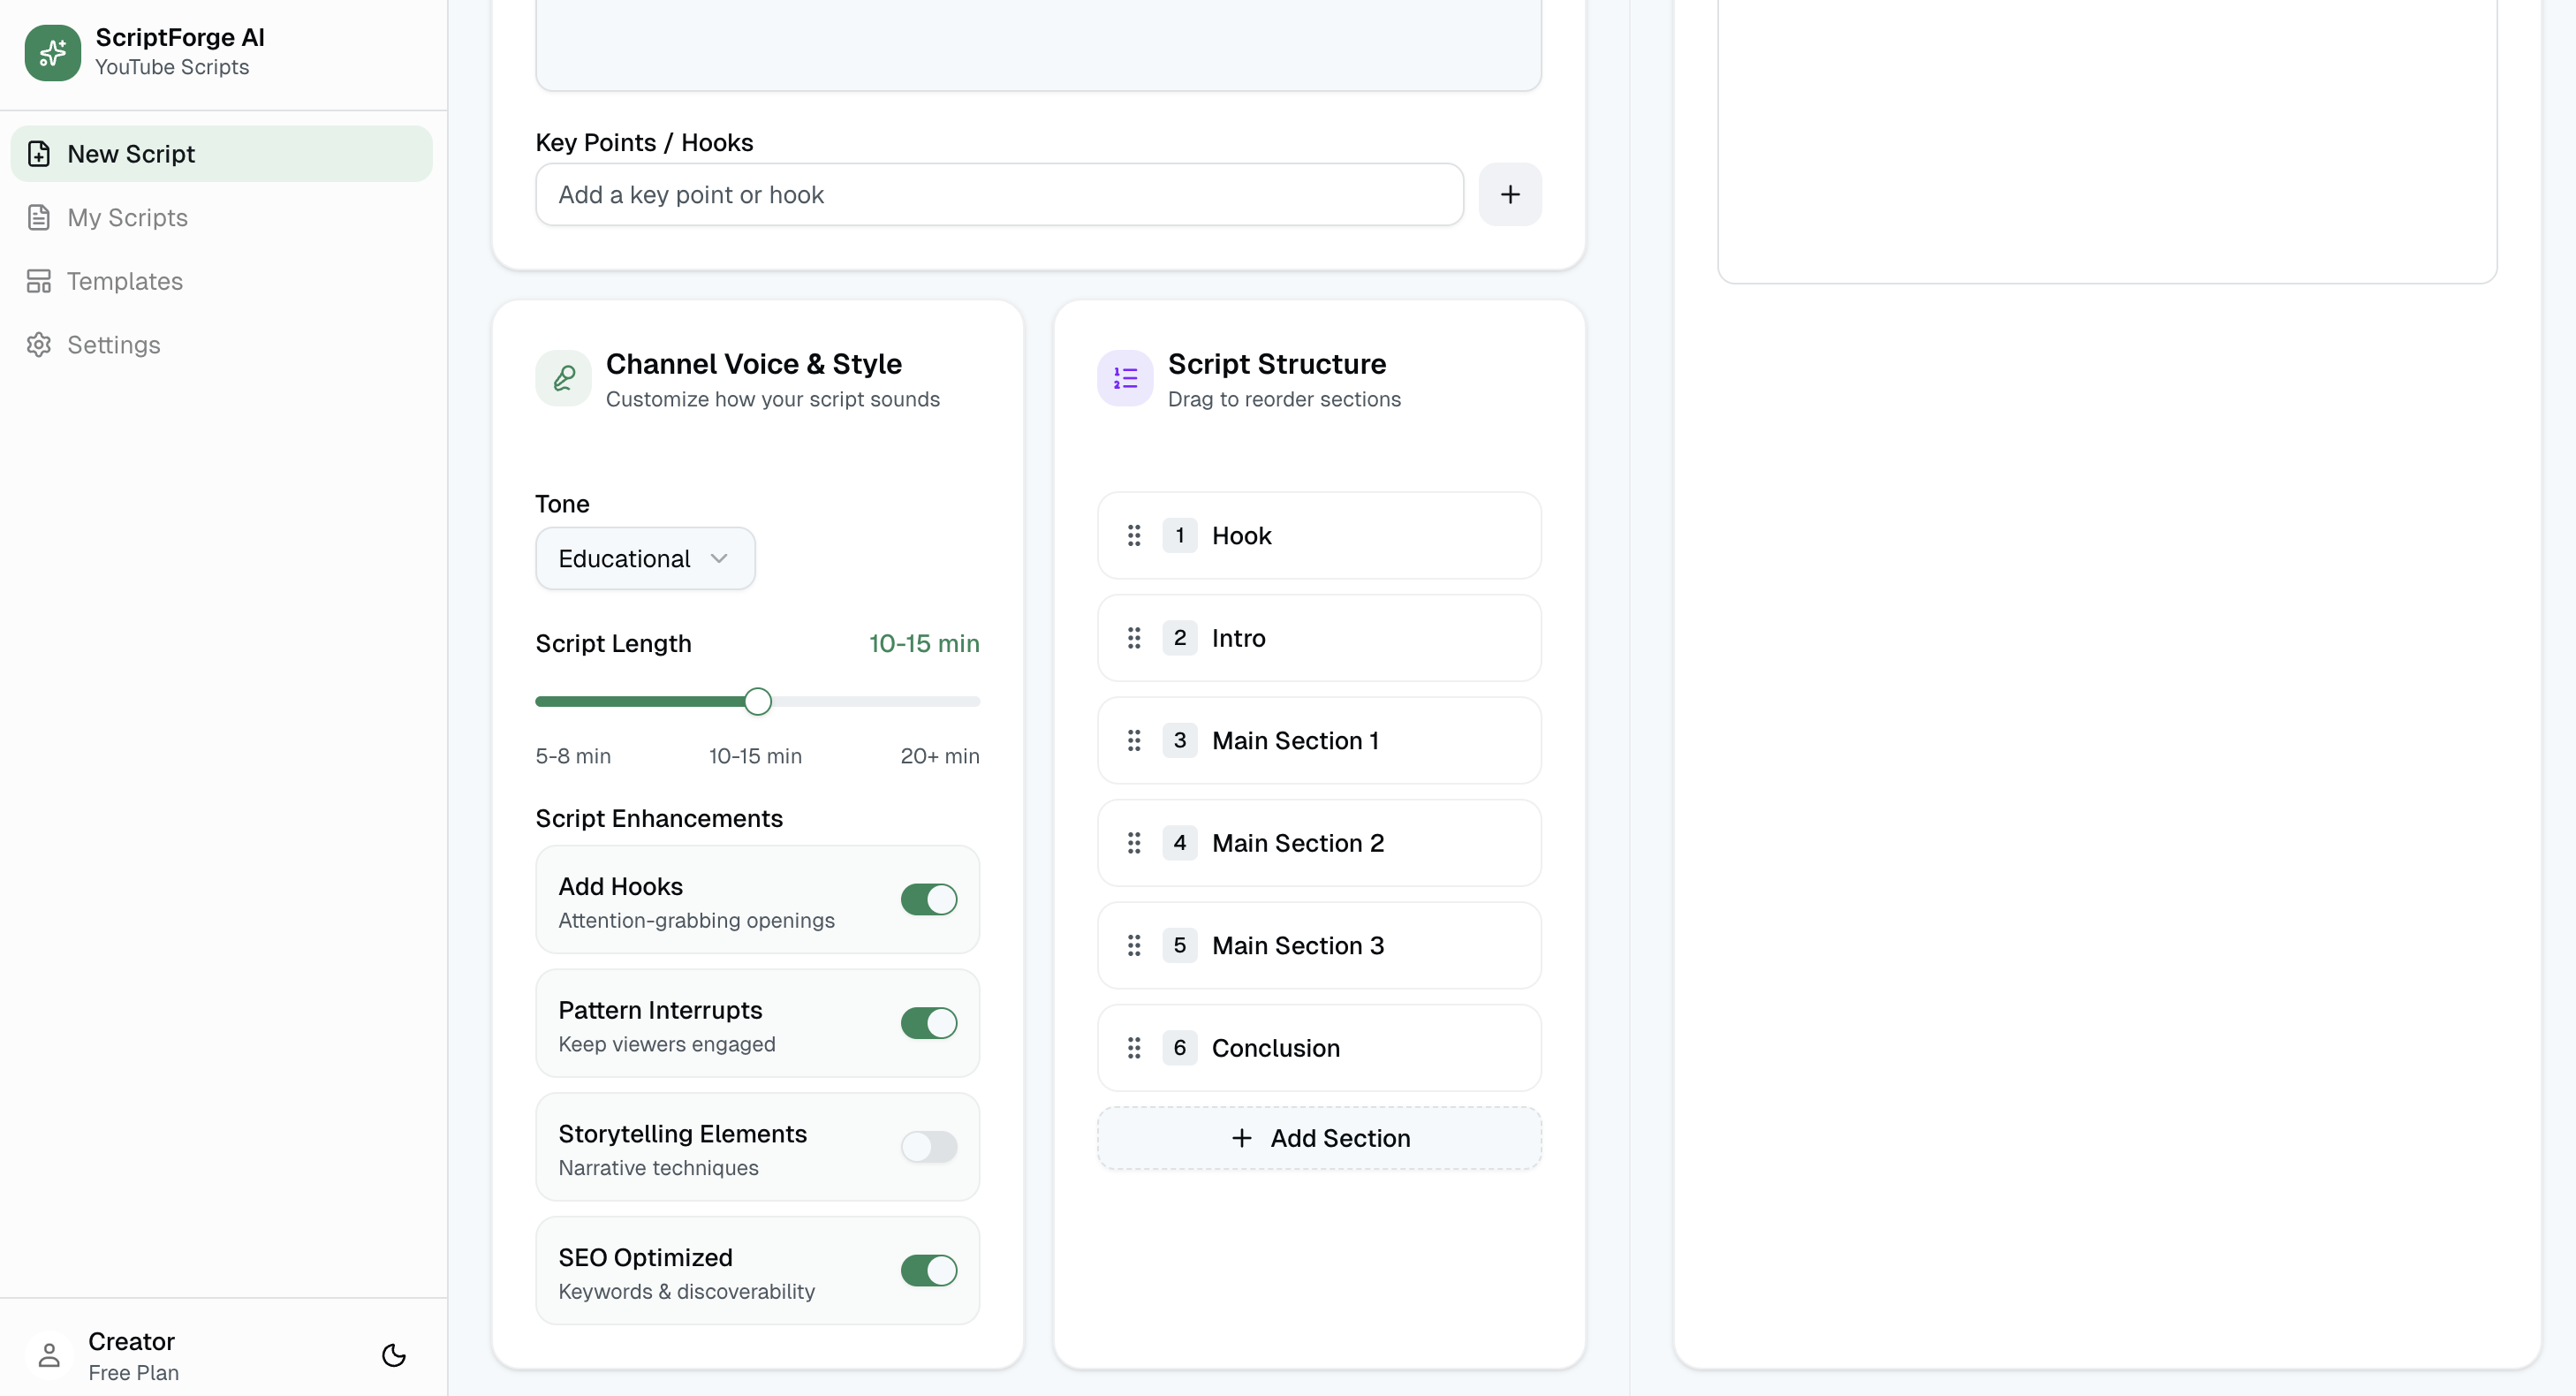Open Templates in sidebar
Image resolution: width=2576 pixels, height=1396 pixels.
[221, 281]
